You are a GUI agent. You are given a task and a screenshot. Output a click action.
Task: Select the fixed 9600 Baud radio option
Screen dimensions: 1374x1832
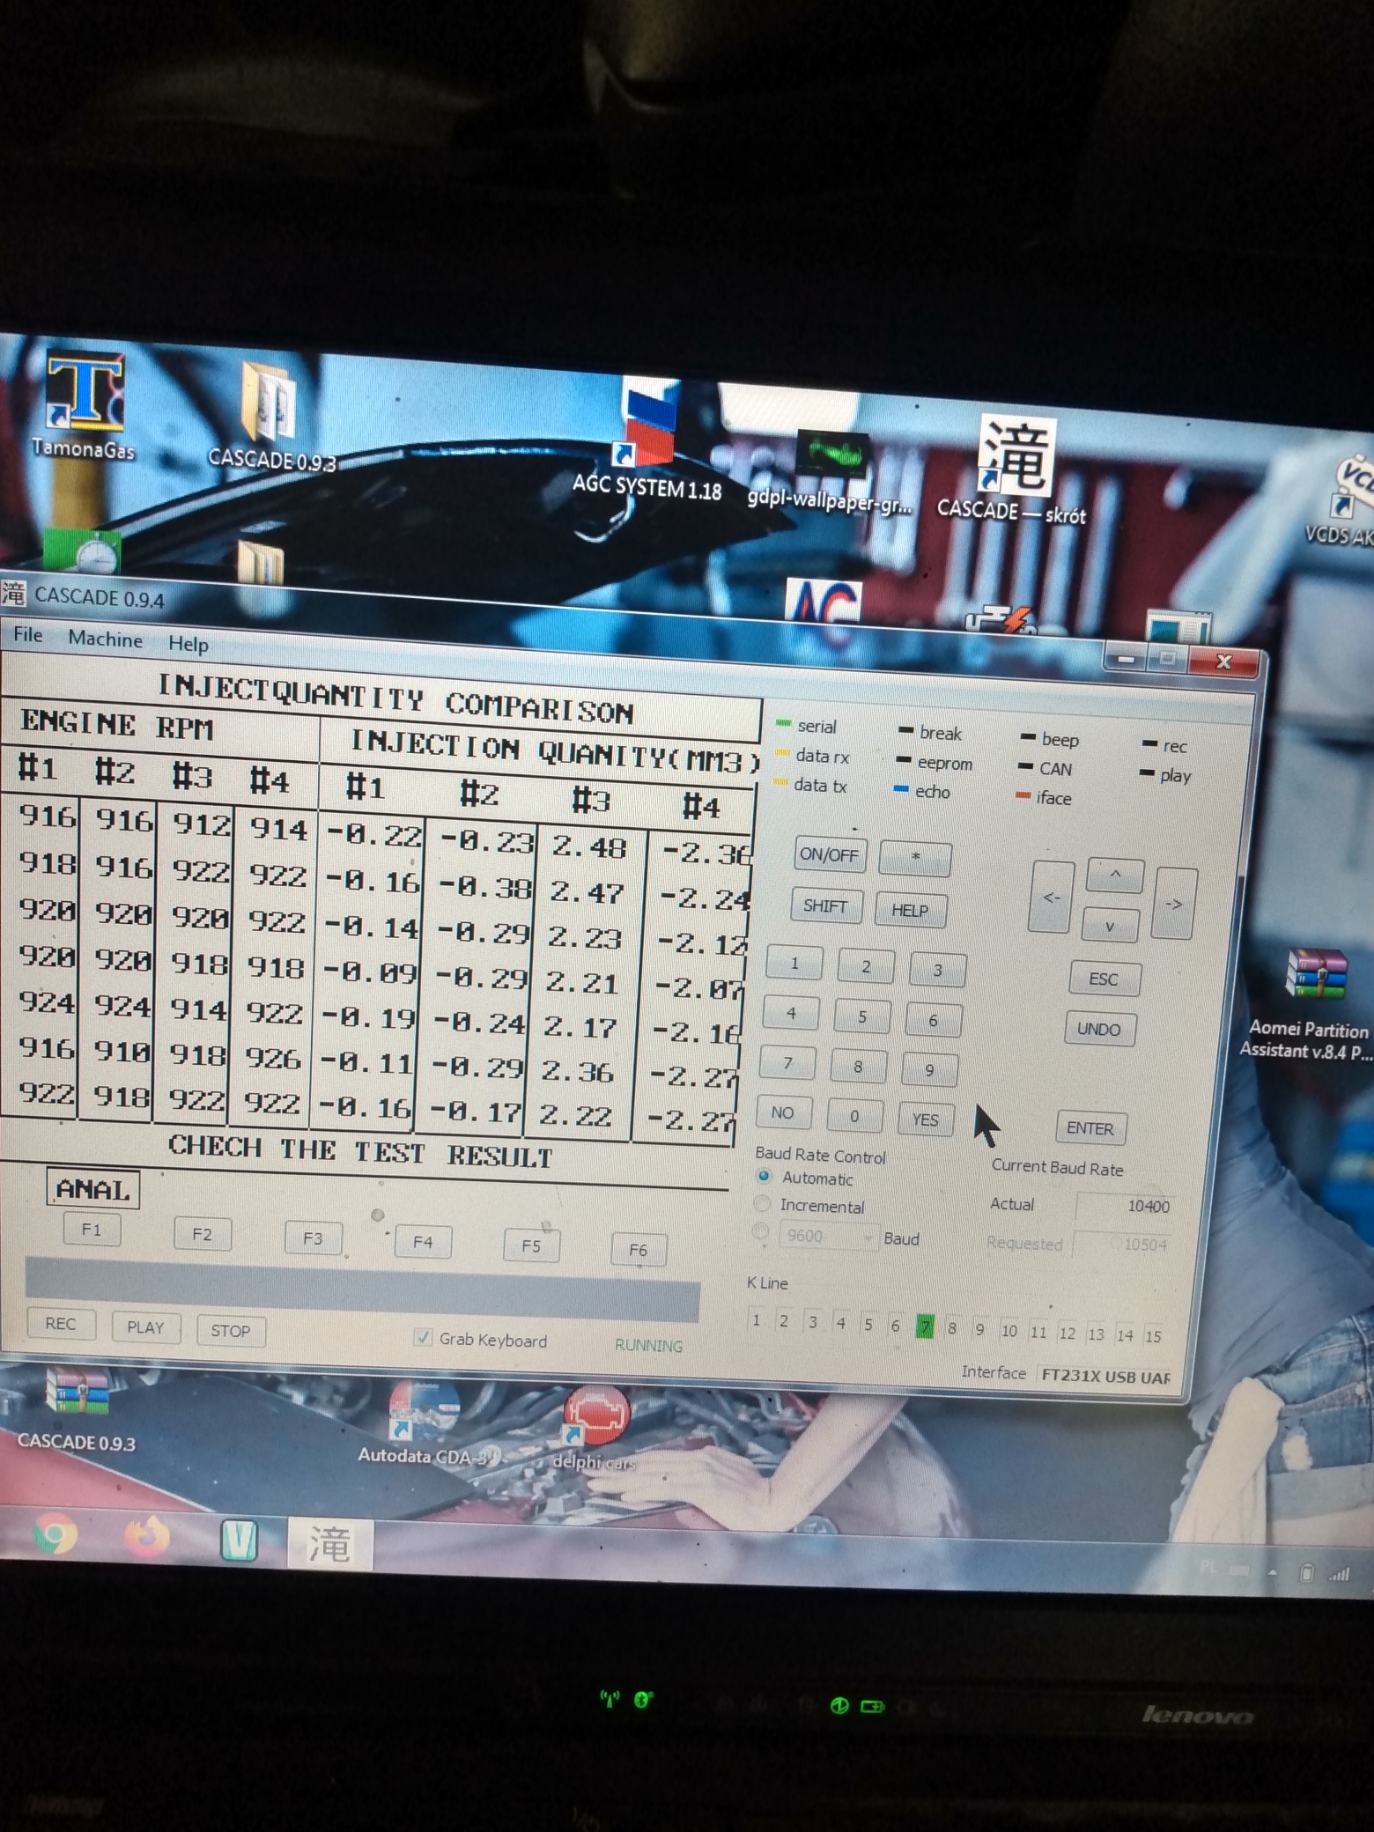coord(761,1232)
